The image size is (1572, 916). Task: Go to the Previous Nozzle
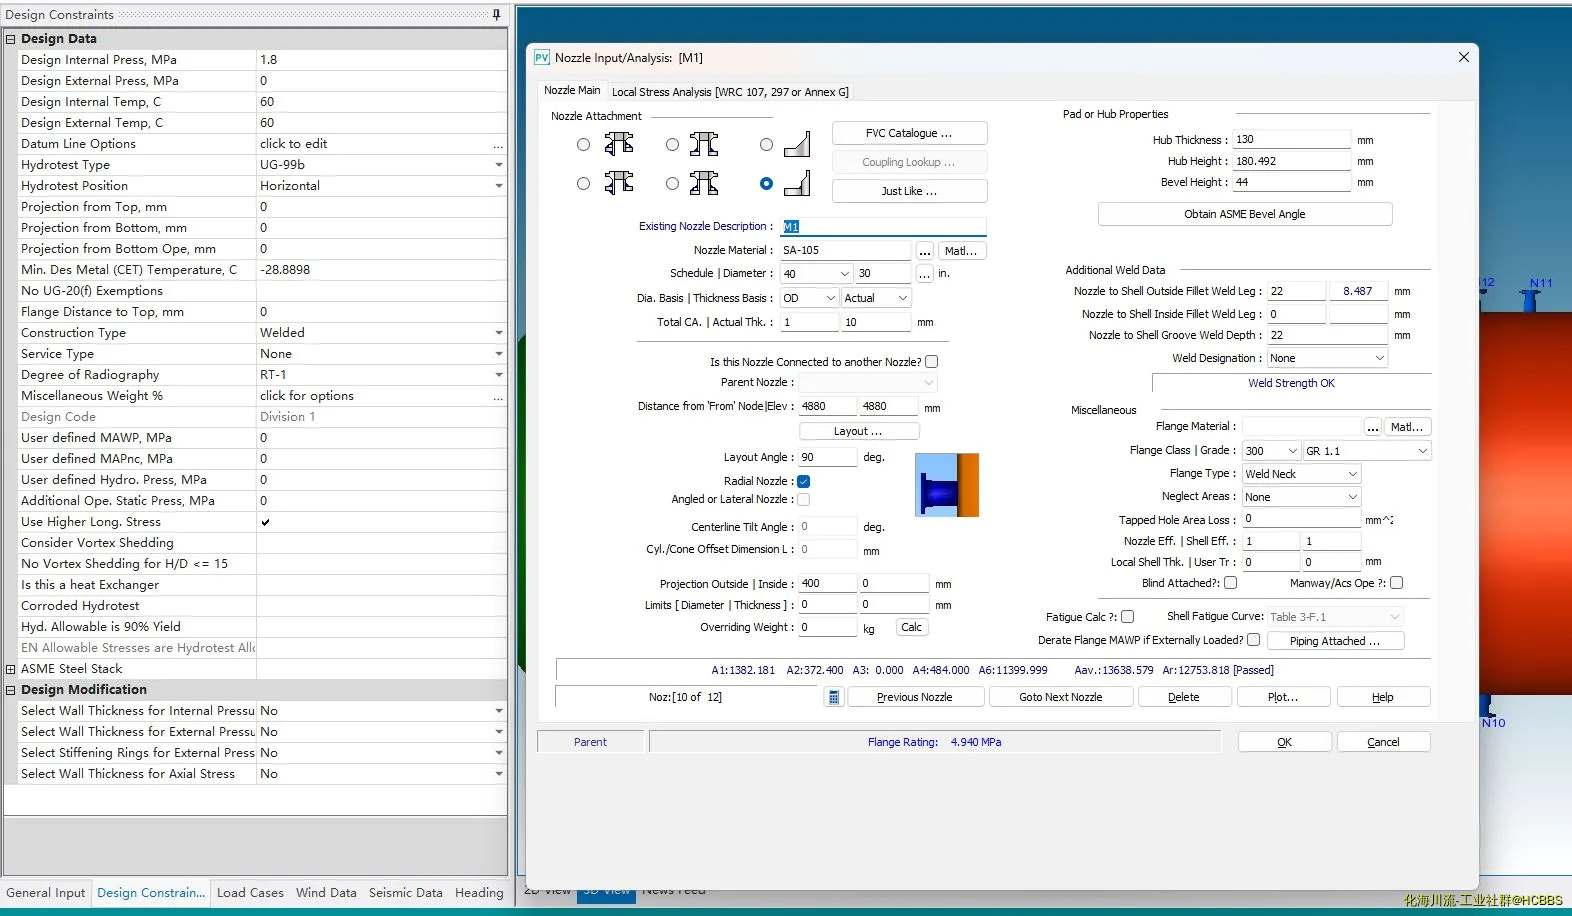pos(915,697)
